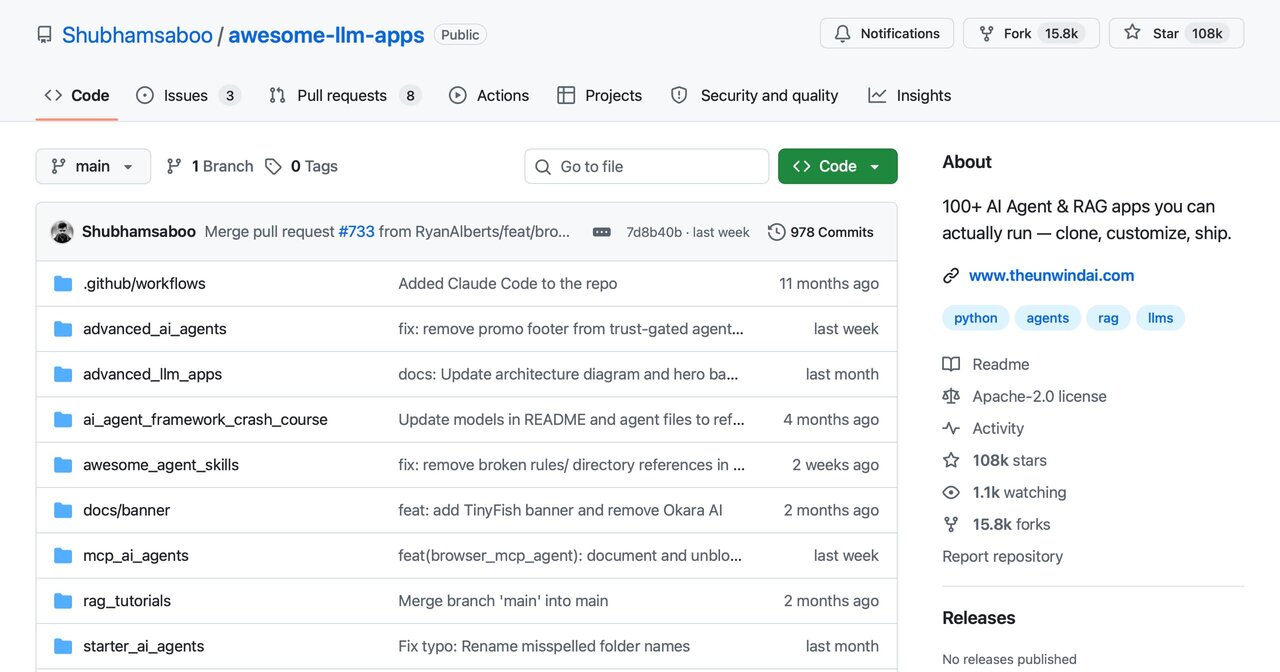Screen dimensions: 1280x672
Task: Open 'Fix typo: Rename misspelled folder names' commit
Action: (544, 646)
